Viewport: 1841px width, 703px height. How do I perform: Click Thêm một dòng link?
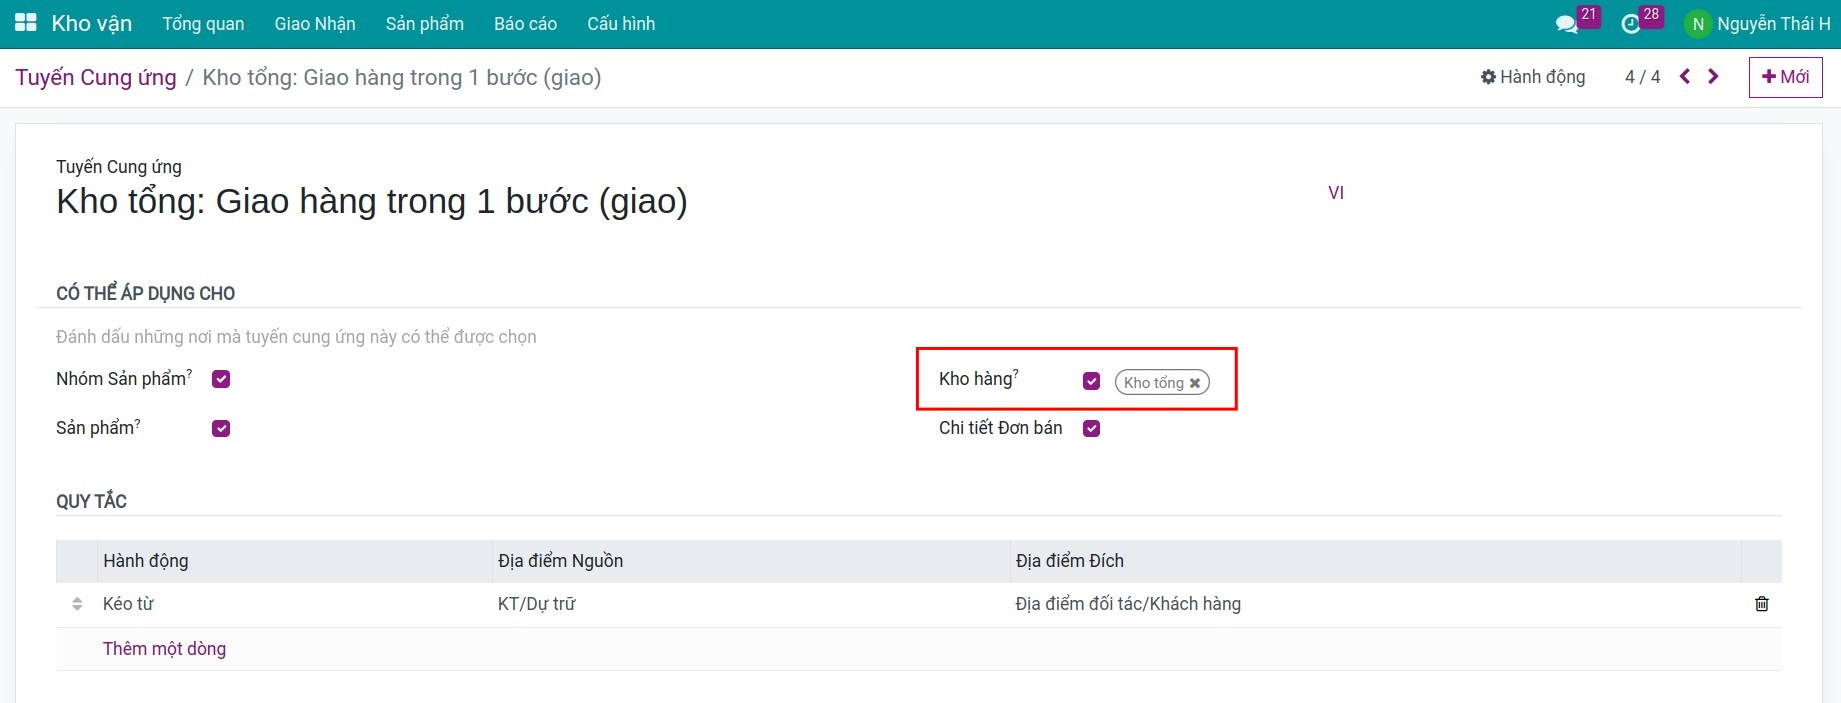164,649
